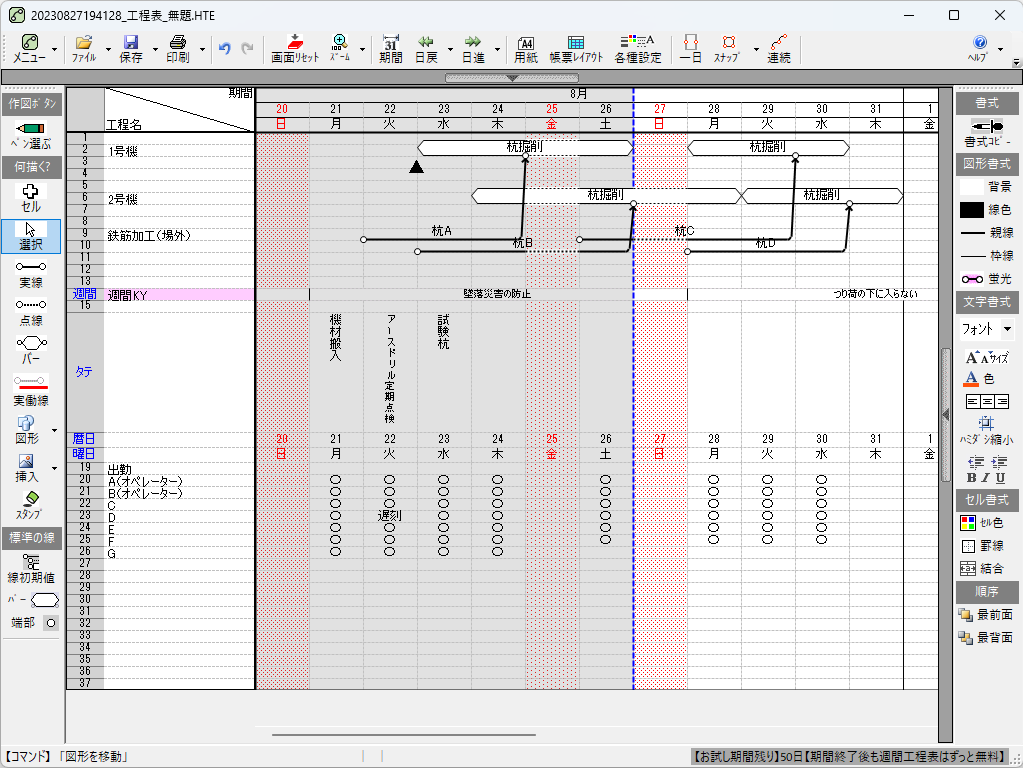Select the スタンプ stamp tool
The height and width of the screenshot is (768, 1023).
pos(29,505)
